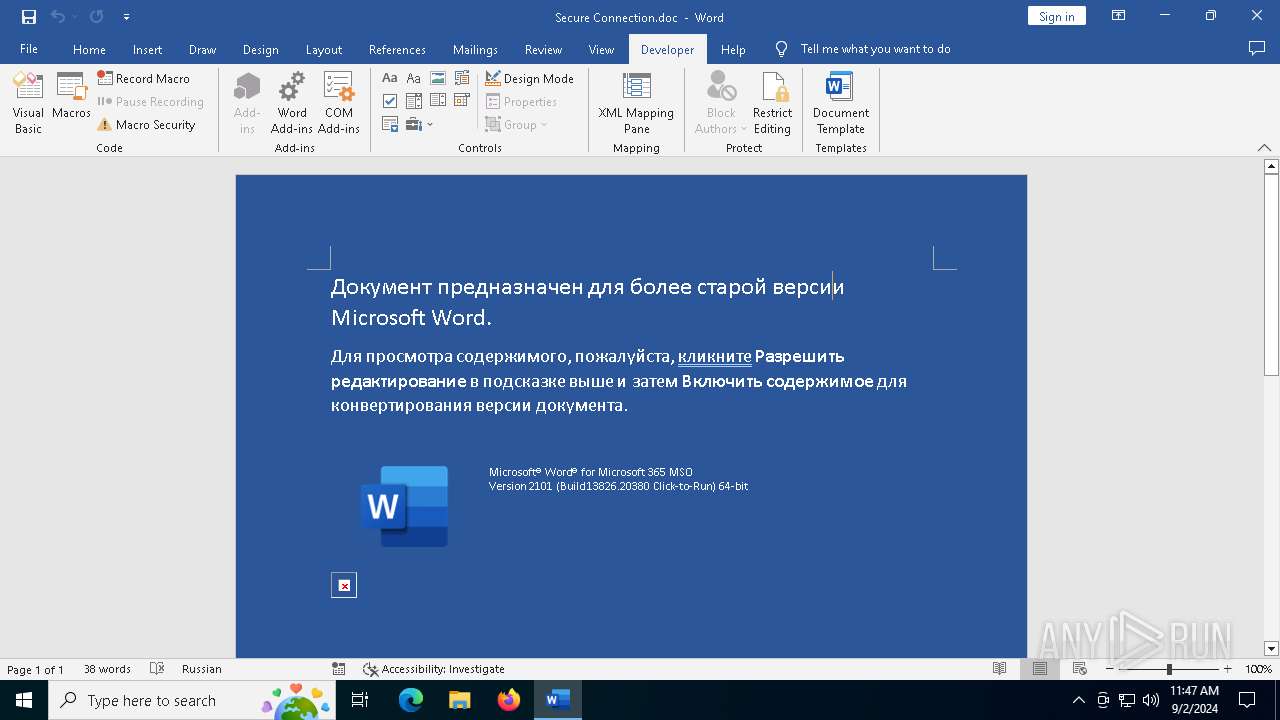Screen dimensions: 1280x720
Task: Open the Visual Basic editor
Action: click(28, 104)
